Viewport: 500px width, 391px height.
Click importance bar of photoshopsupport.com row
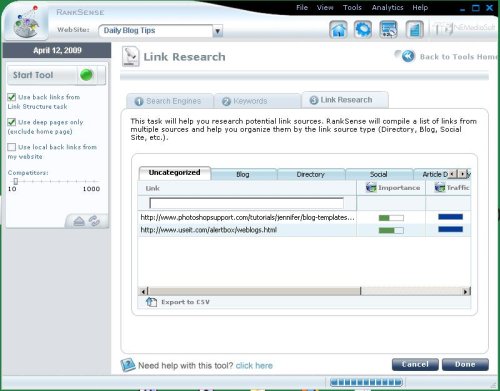391,218
